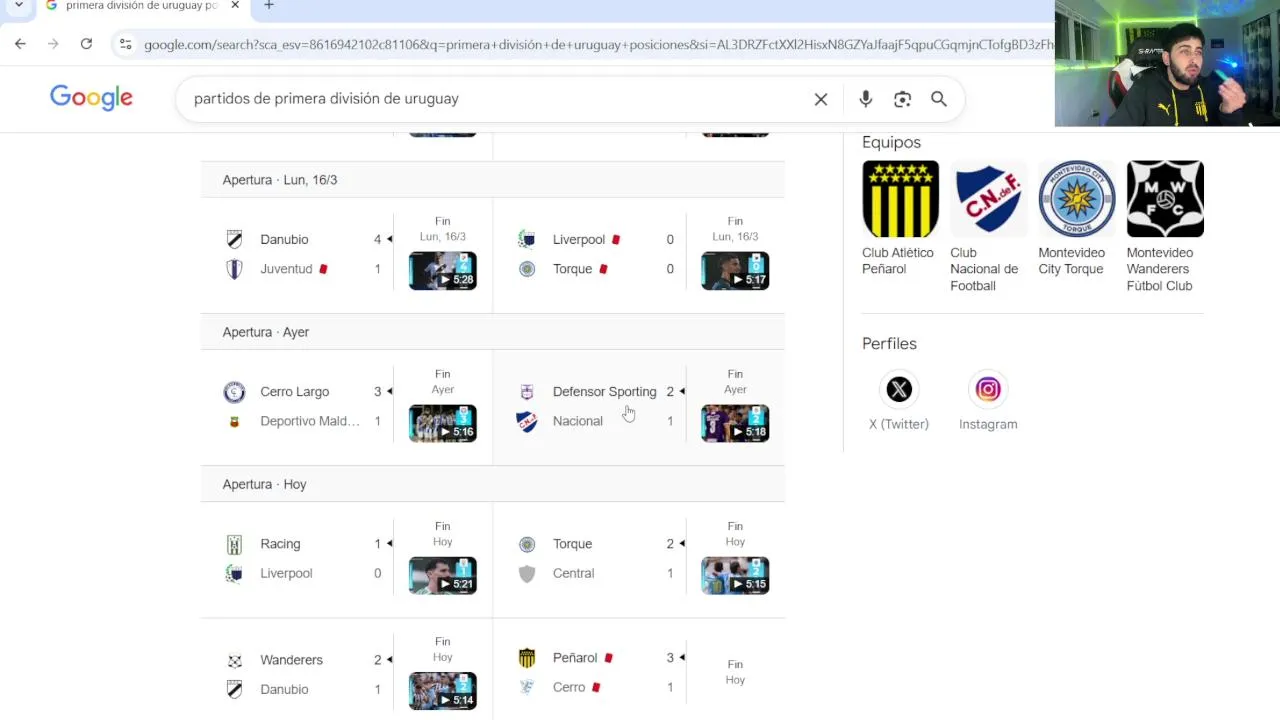Select Deportivo Mald... team name

pyautogui.click(x=310, y=421)
